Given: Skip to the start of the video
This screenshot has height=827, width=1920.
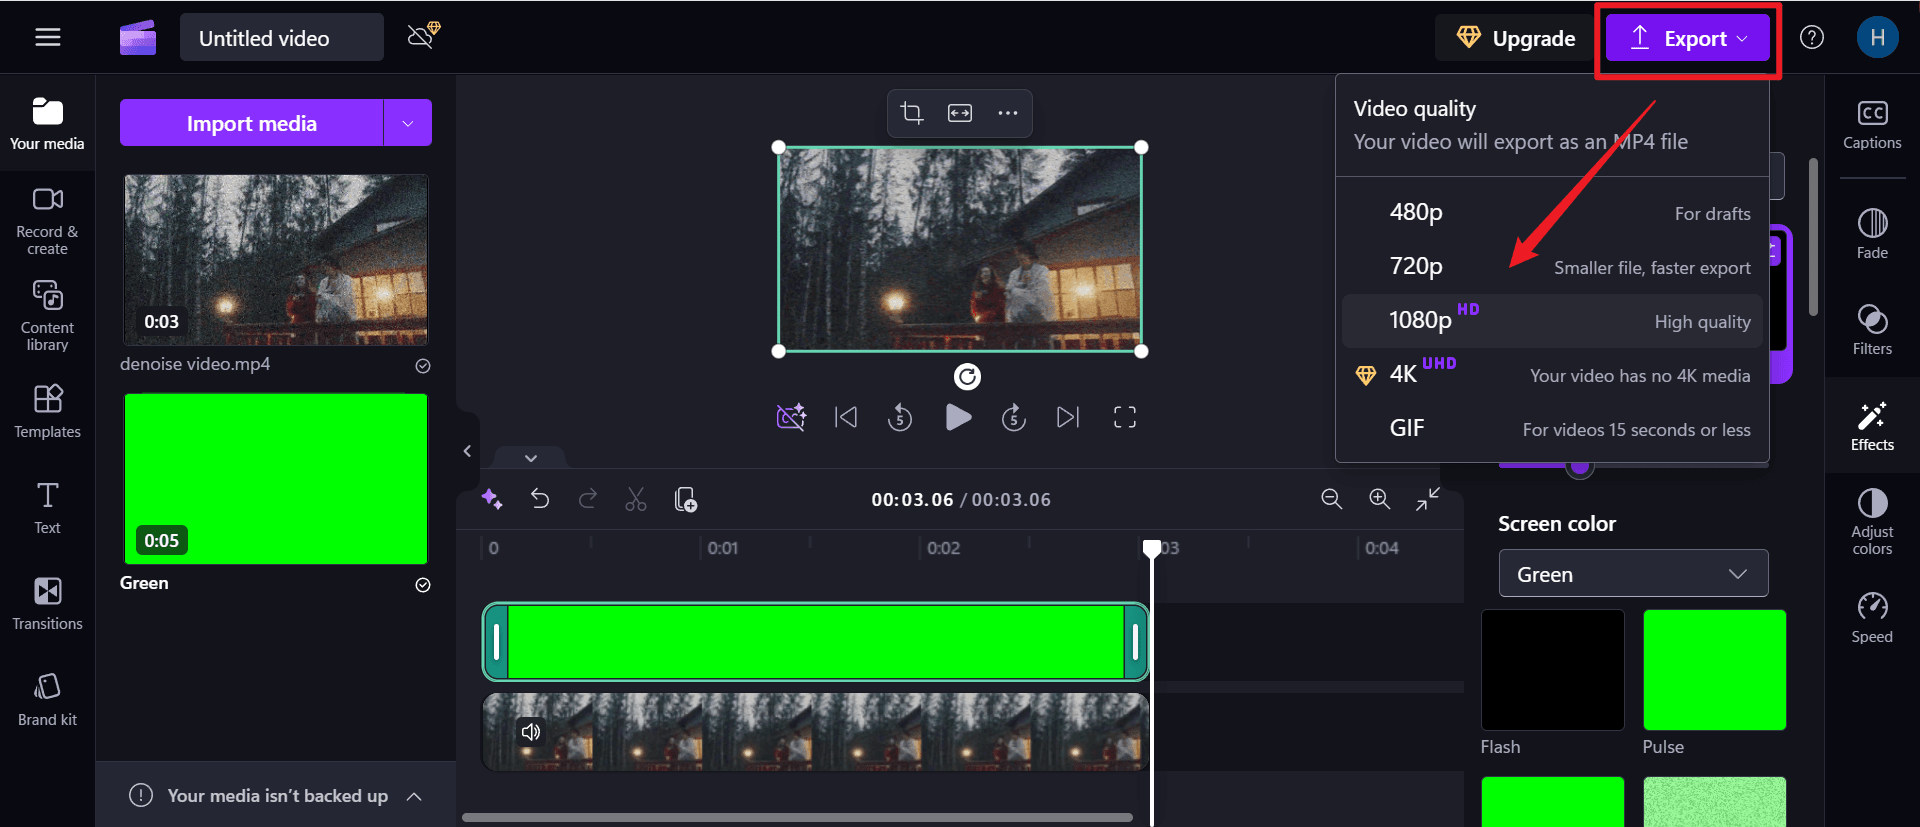Looking at the screenshot, I should coord(846,417).
